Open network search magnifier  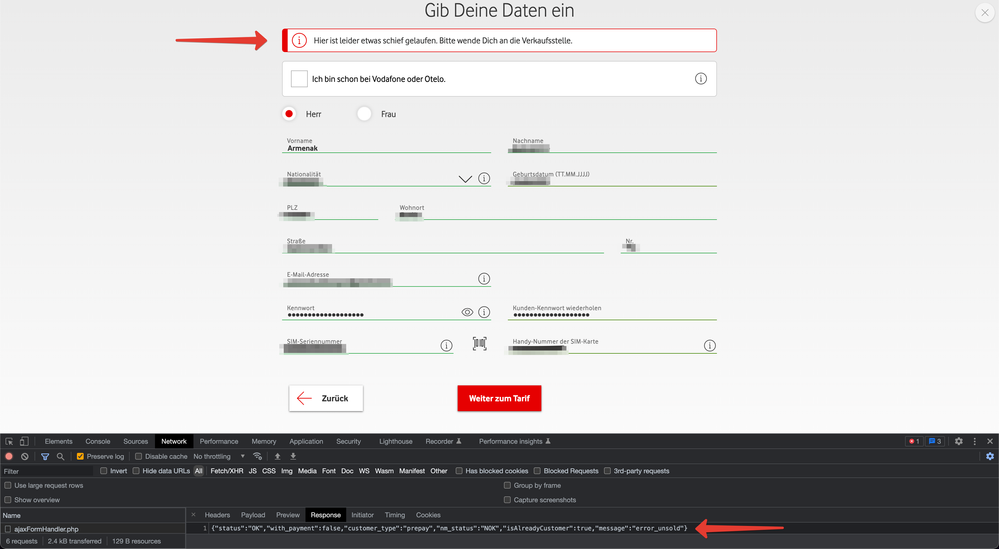click(x=60, y=456)
